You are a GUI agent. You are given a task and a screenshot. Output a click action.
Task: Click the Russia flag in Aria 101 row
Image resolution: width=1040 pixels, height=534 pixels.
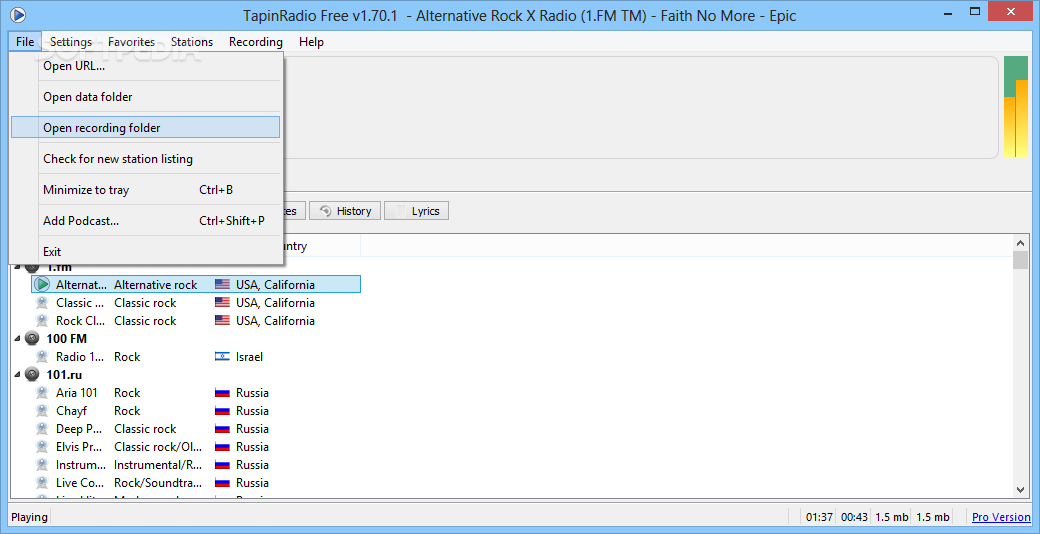222,393
